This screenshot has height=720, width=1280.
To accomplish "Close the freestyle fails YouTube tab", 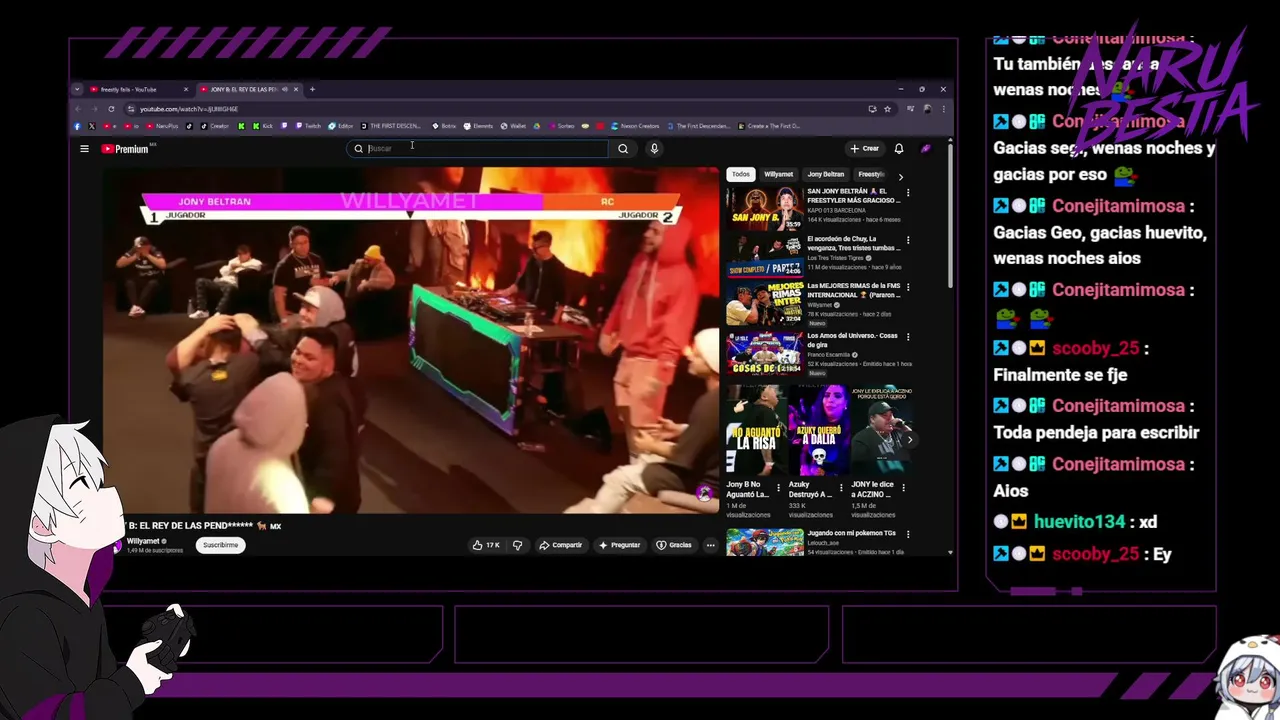I will click(186, 89).
